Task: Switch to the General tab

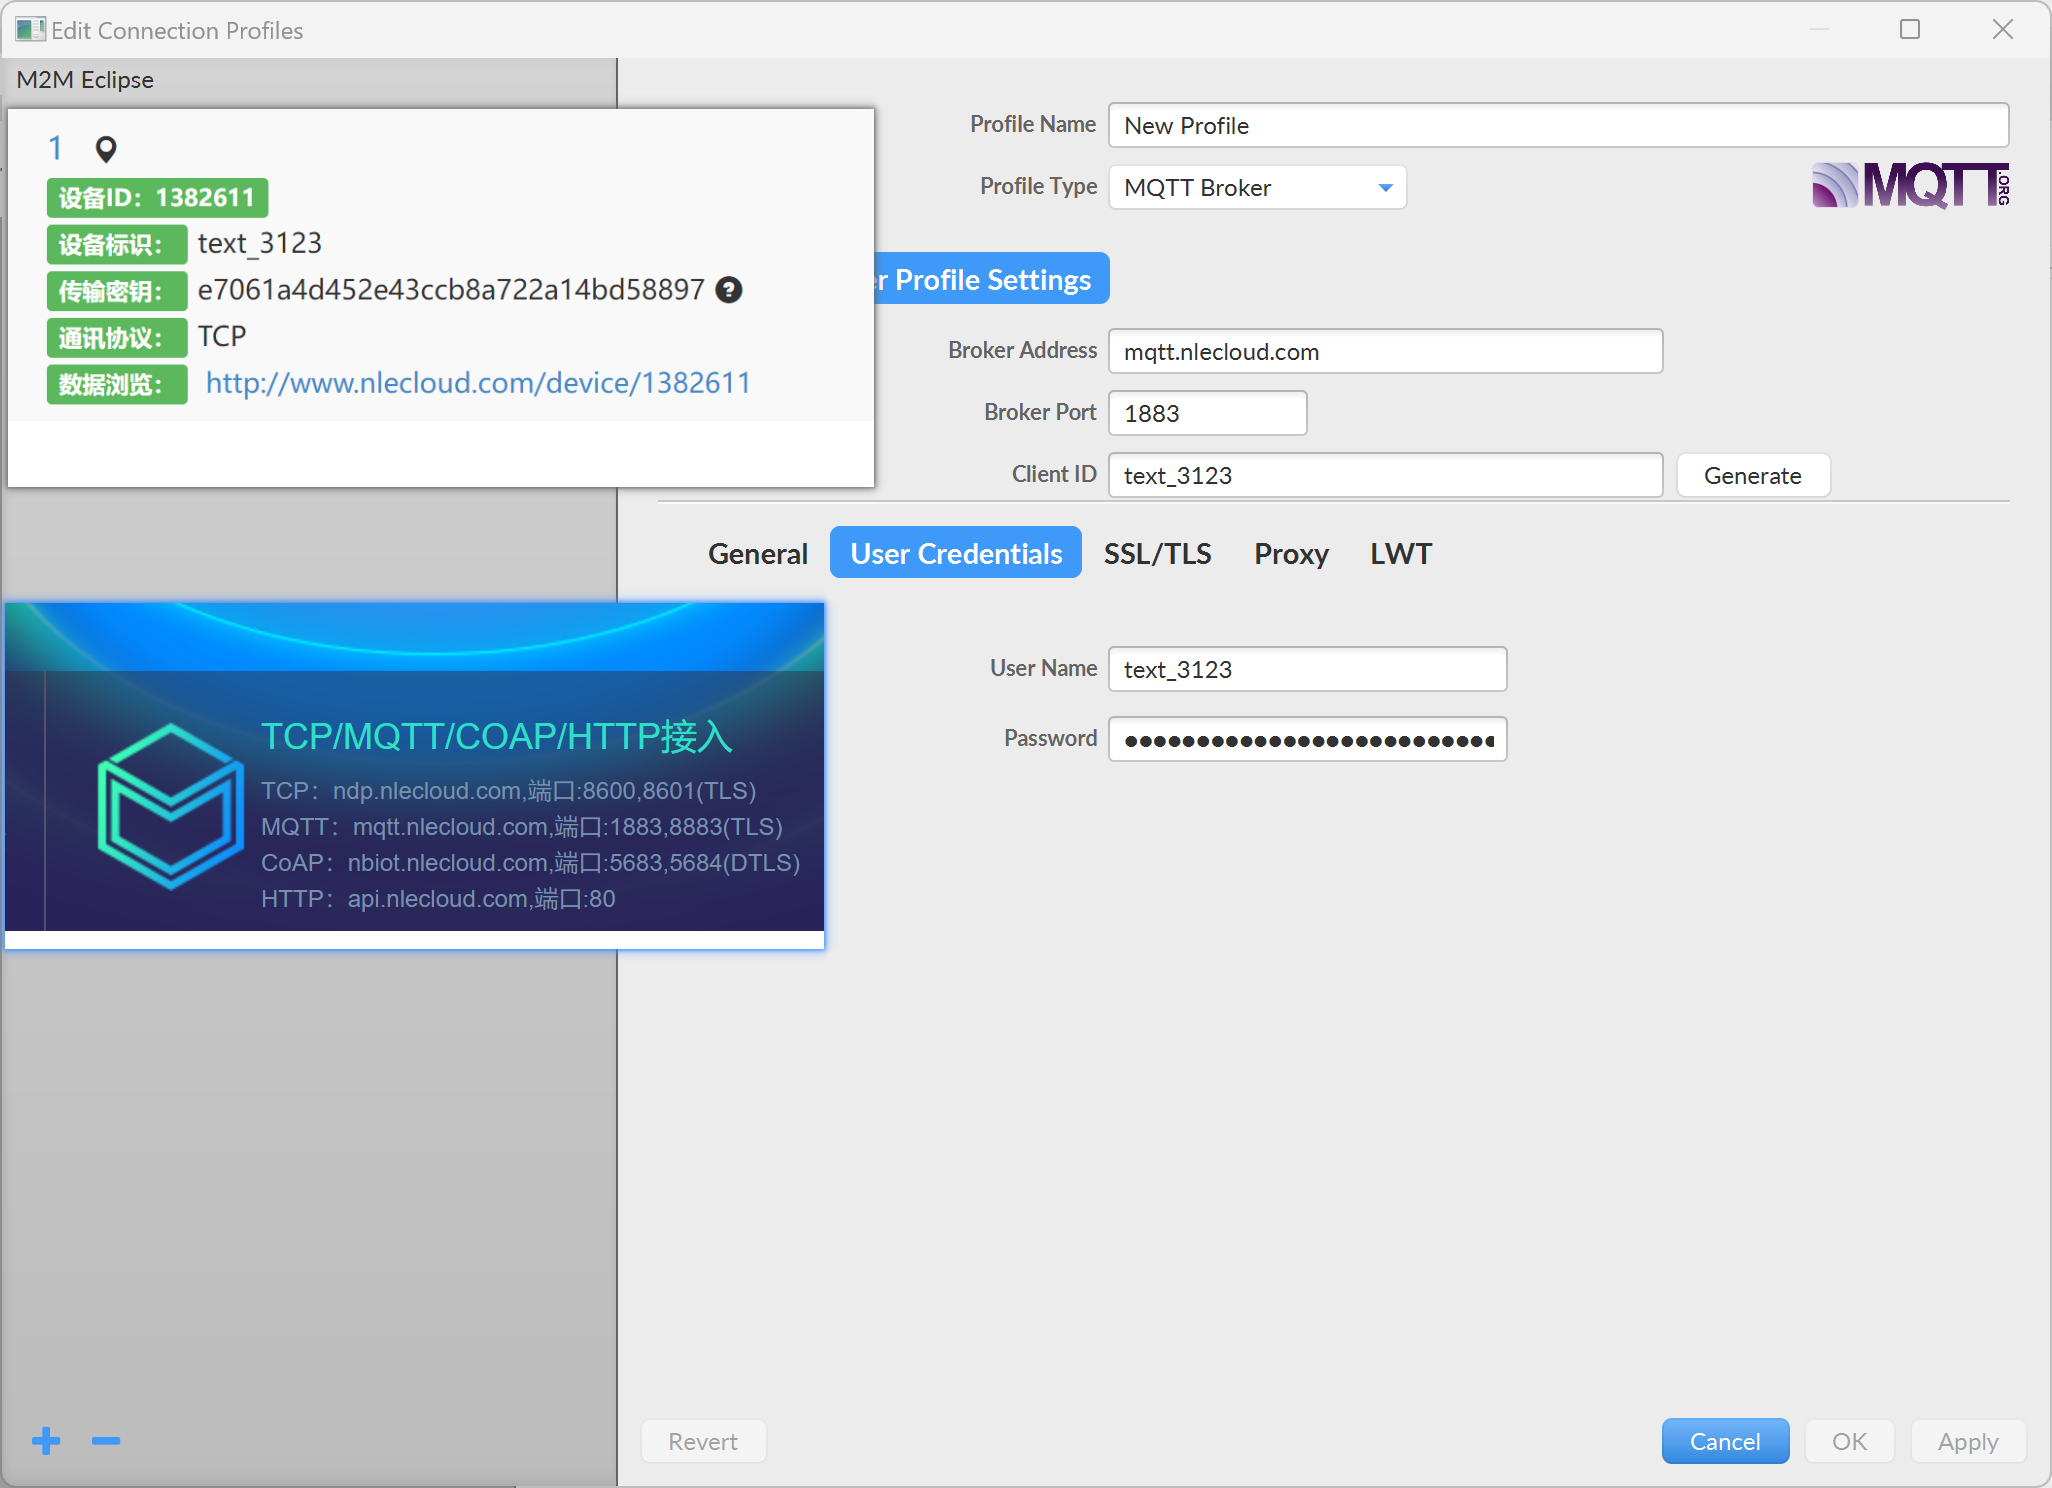Action: tap(757, 554)
